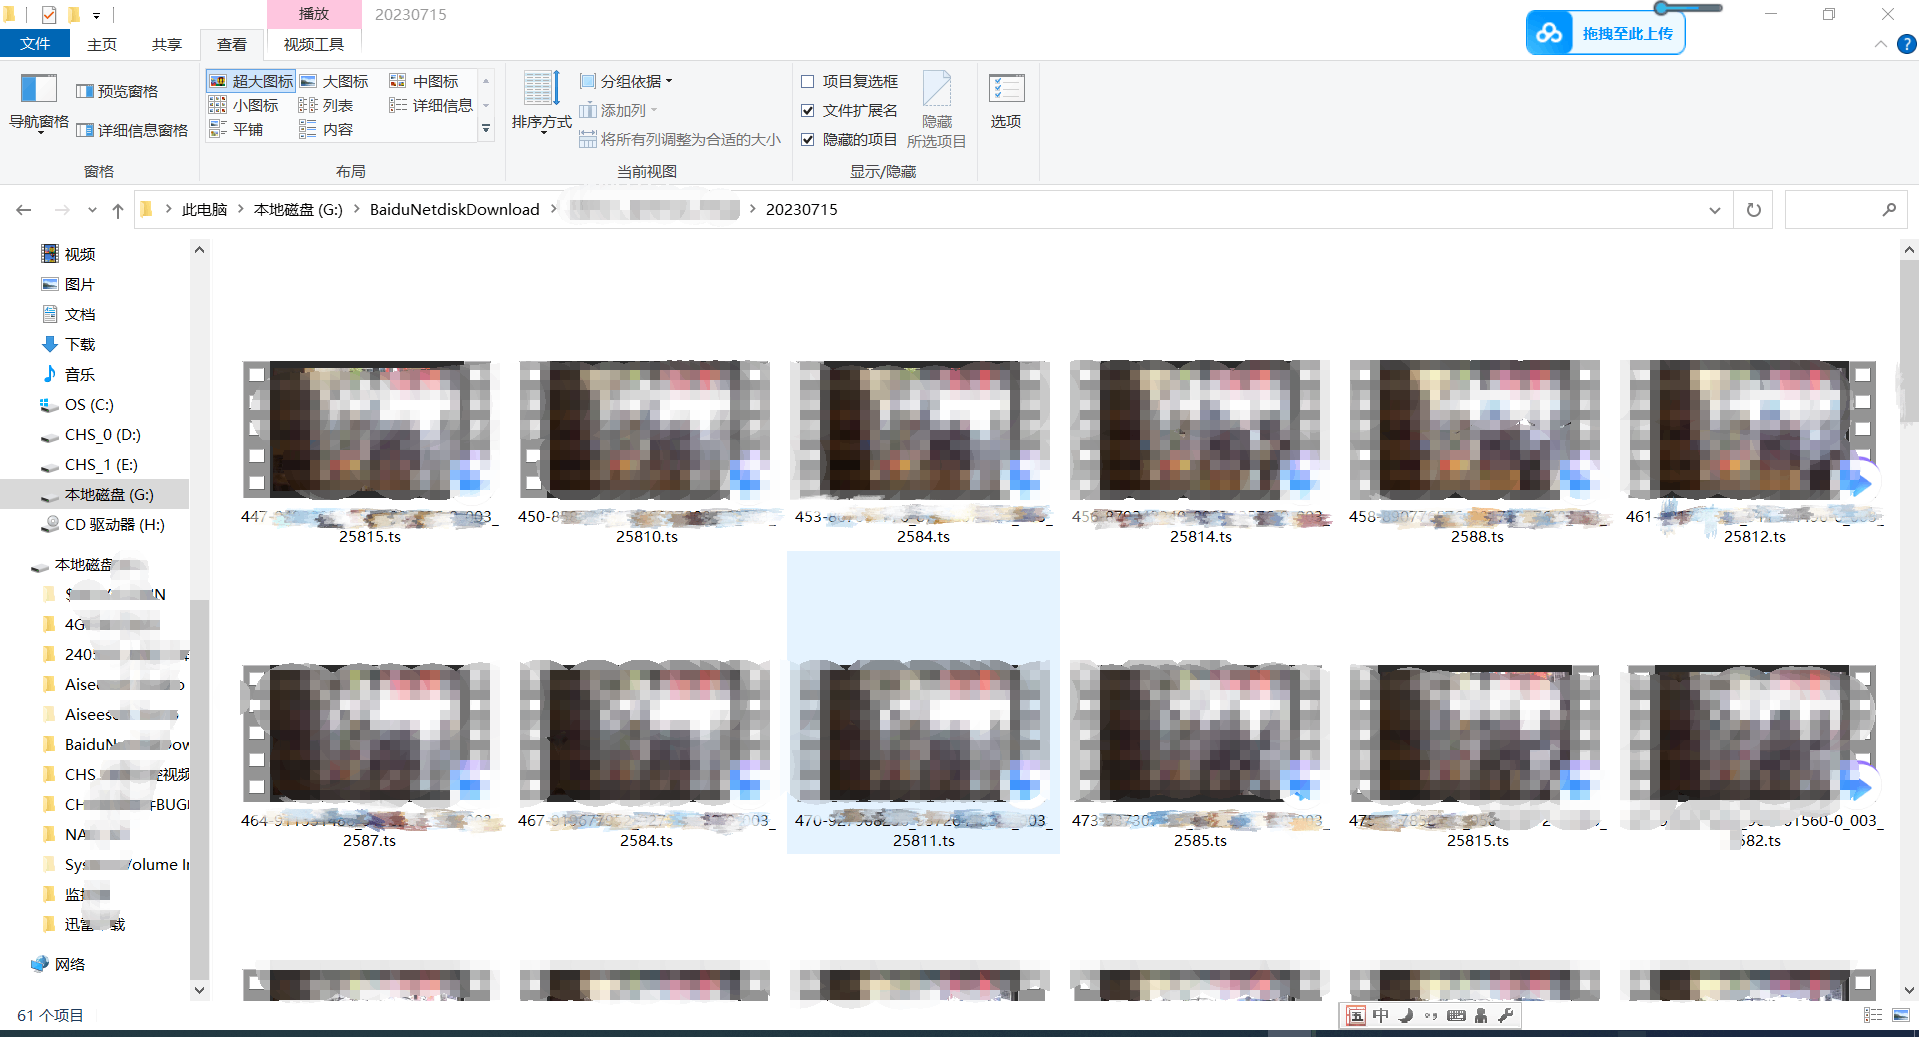The width and height of the screenshot is (1919, 1037).
Task: Switch to extra large icons layout
Action: [x=251, y=81]
